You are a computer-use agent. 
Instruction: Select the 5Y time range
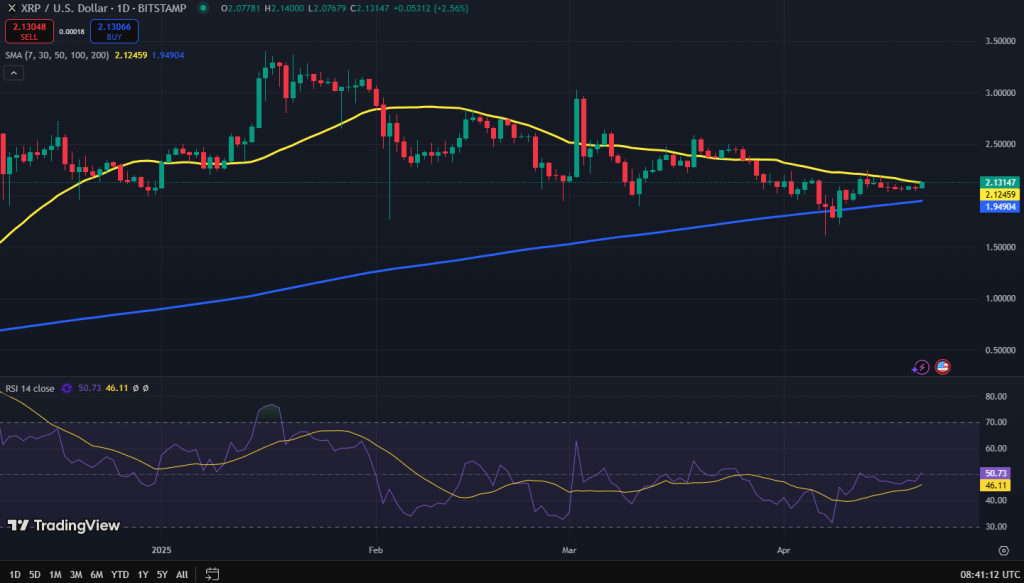(x=162, y=575)
